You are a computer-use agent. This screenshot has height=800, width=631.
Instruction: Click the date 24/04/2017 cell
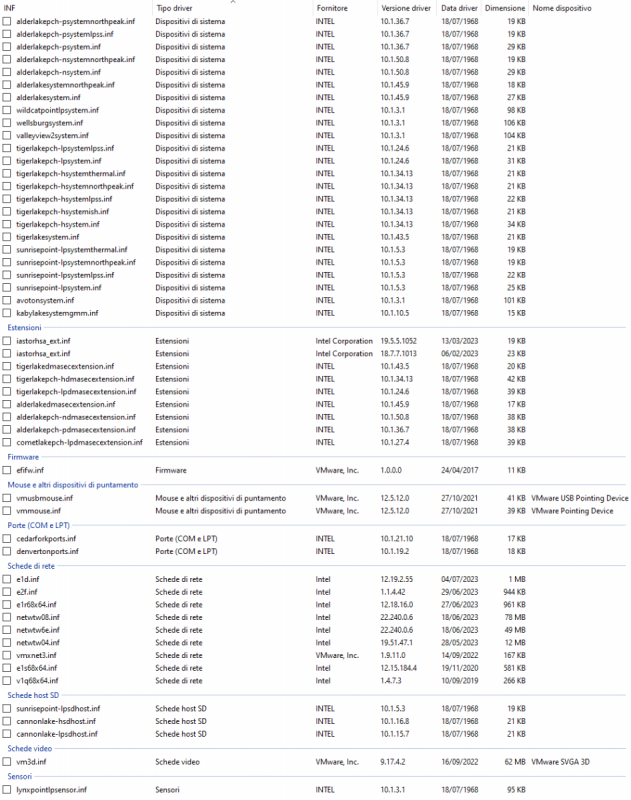tap(460, 470)
